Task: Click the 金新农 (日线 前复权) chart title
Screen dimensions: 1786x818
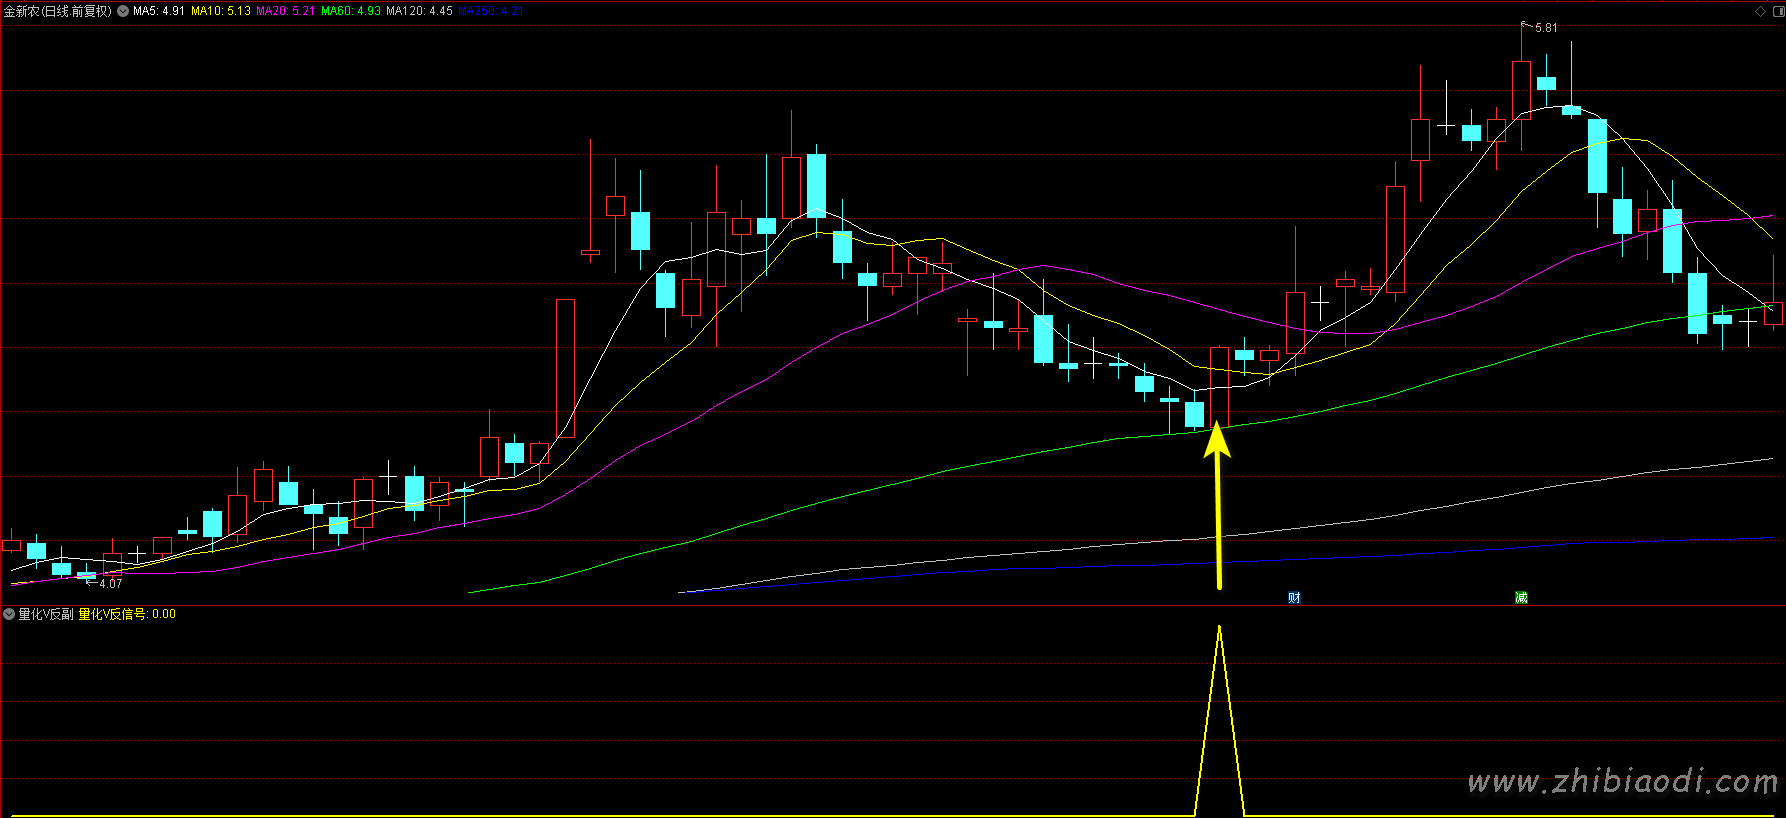Action: pyautogui.click(x=58, y=11)
